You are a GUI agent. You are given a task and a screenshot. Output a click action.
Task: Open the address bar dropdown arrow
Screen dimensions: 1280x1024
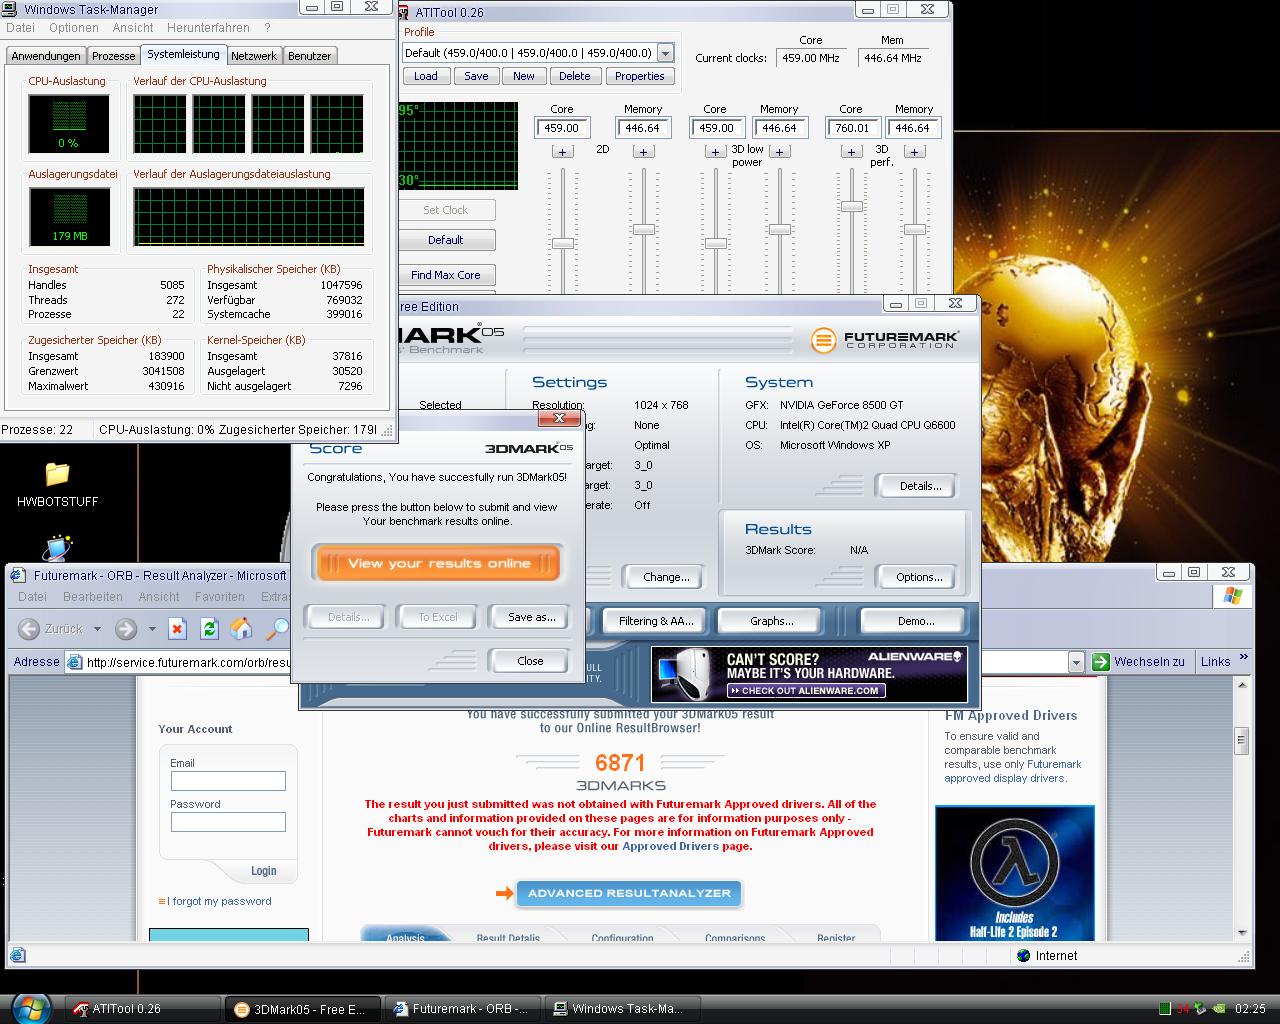(1076, 662)
